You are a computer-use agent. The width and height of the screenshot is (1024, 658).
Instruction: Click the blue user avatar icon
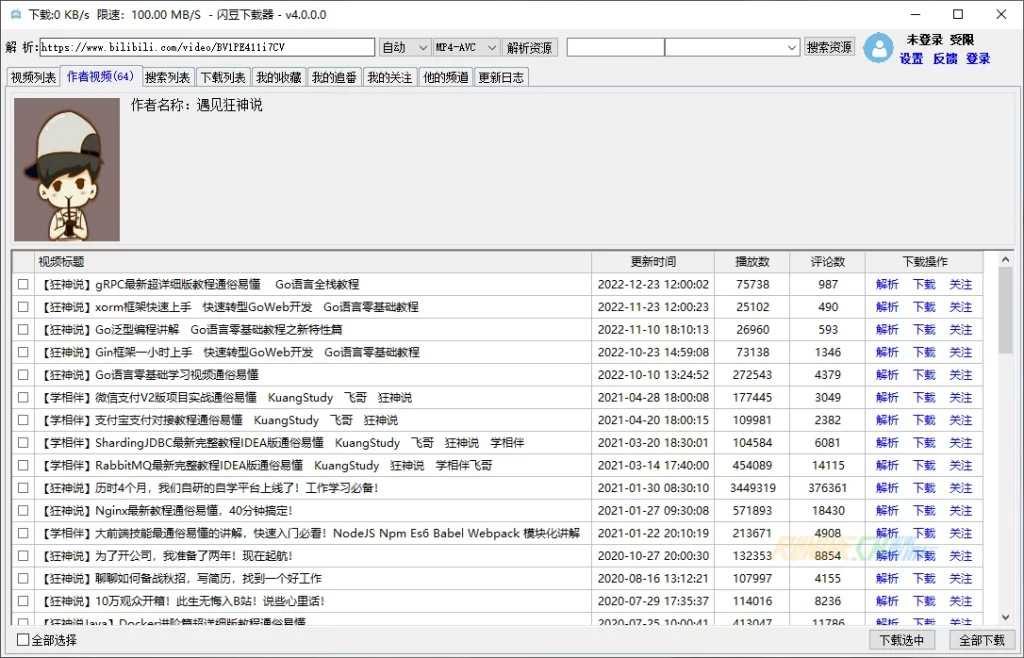click(878, 48)
